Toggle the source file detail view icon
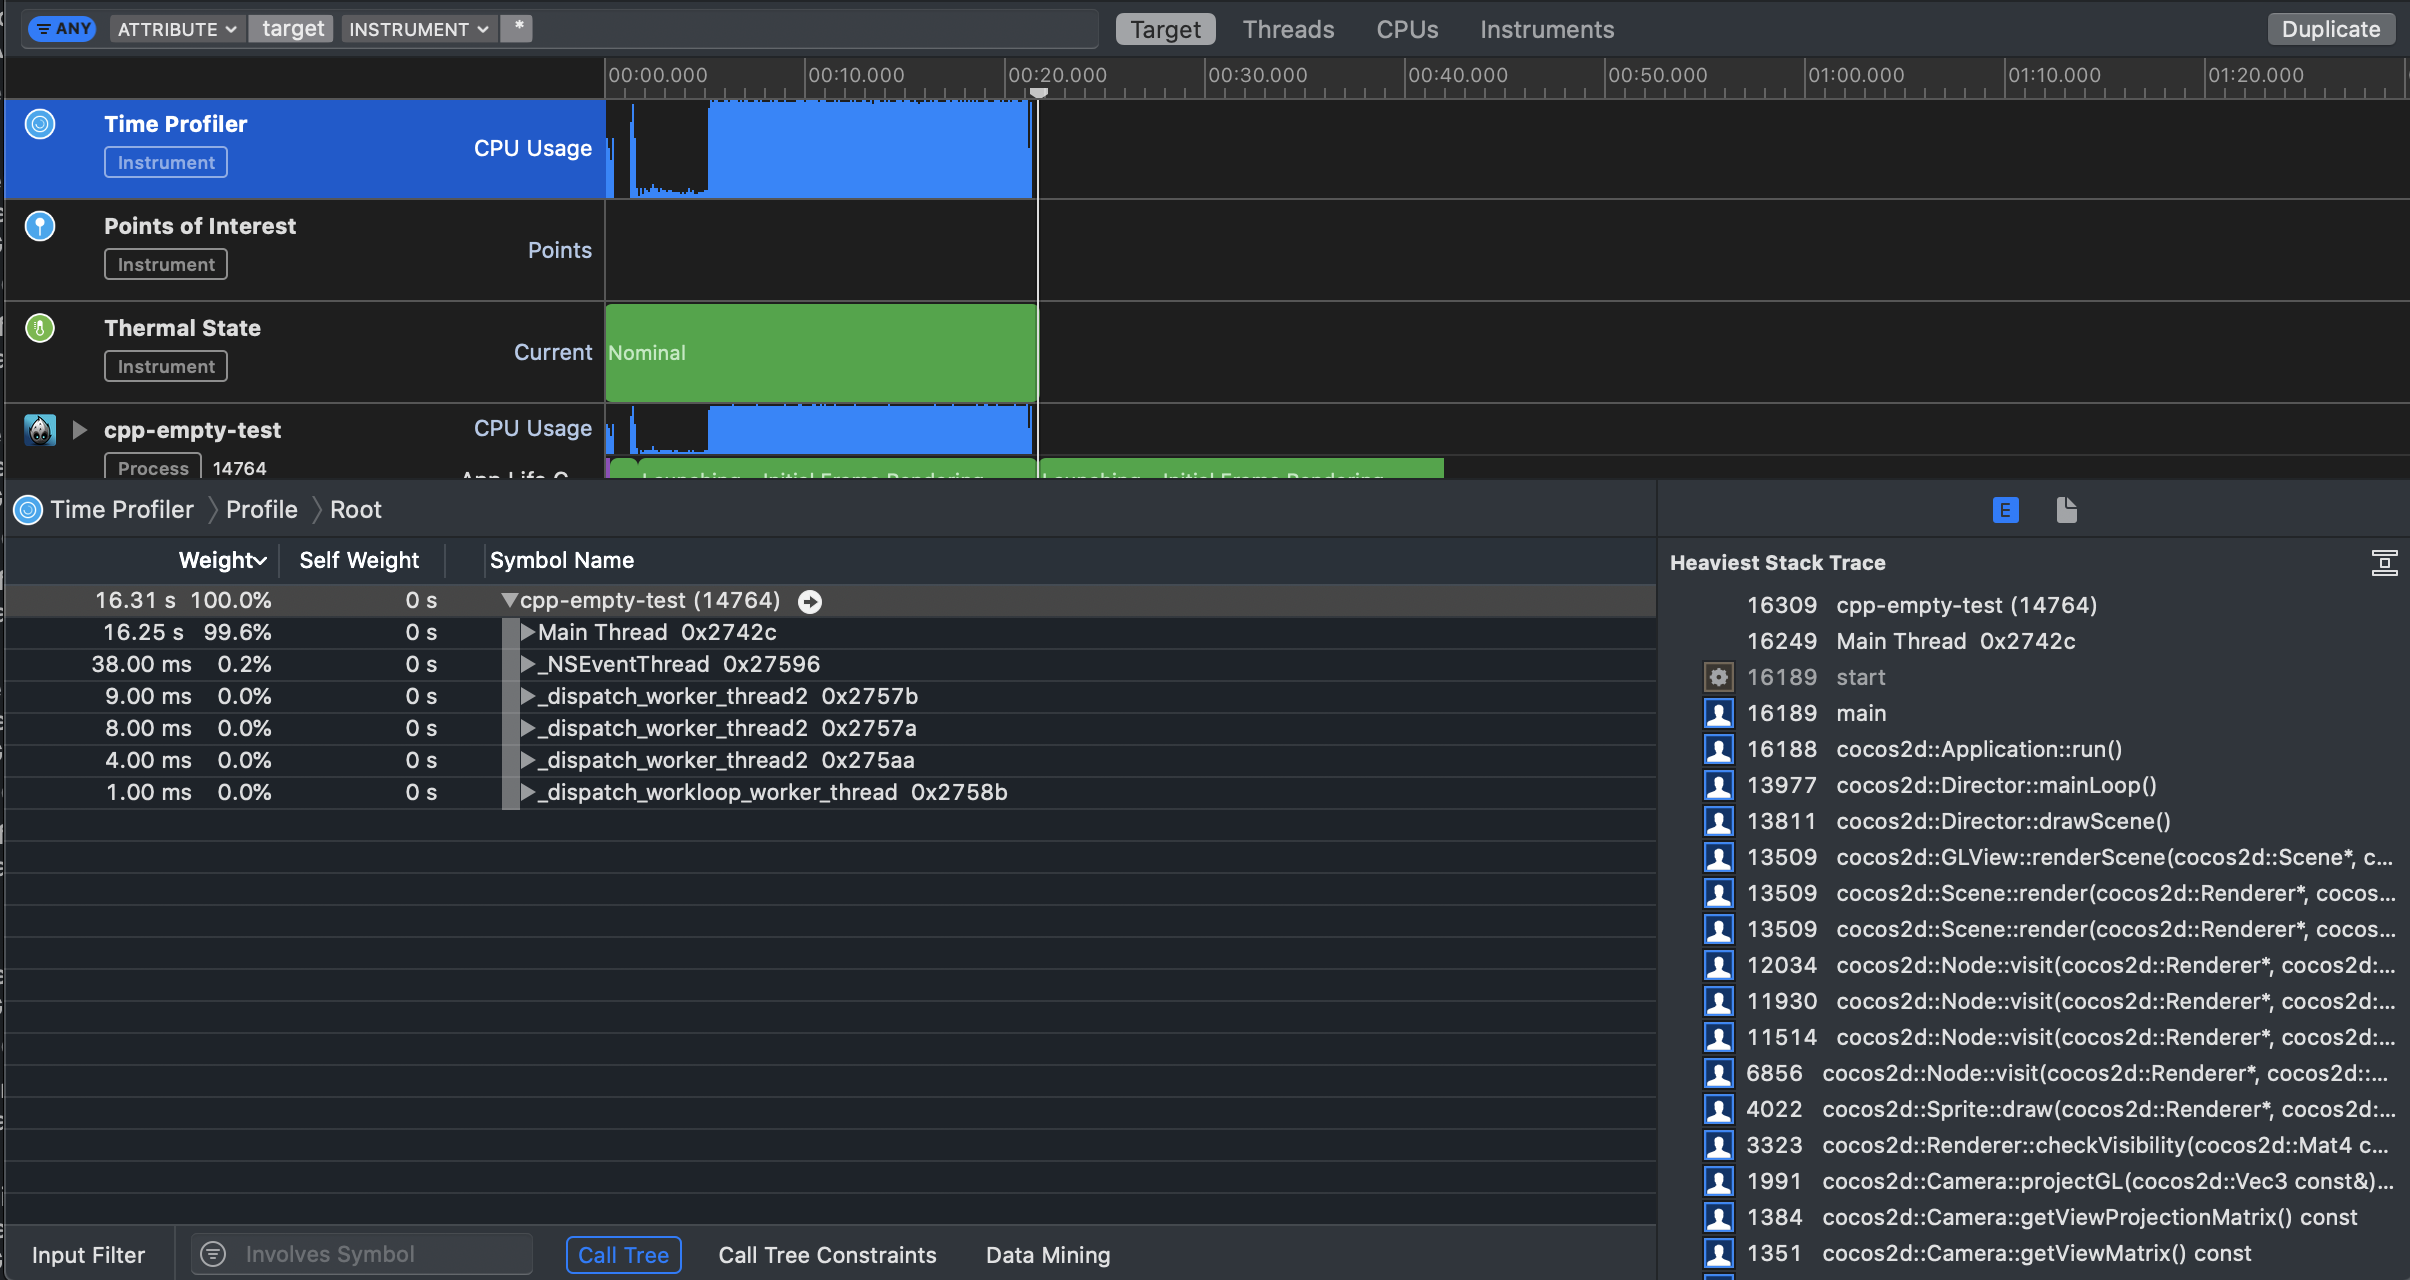Image resolution: width=2410 pixels, height=1280 pixels. click(x=2066, y=510)
